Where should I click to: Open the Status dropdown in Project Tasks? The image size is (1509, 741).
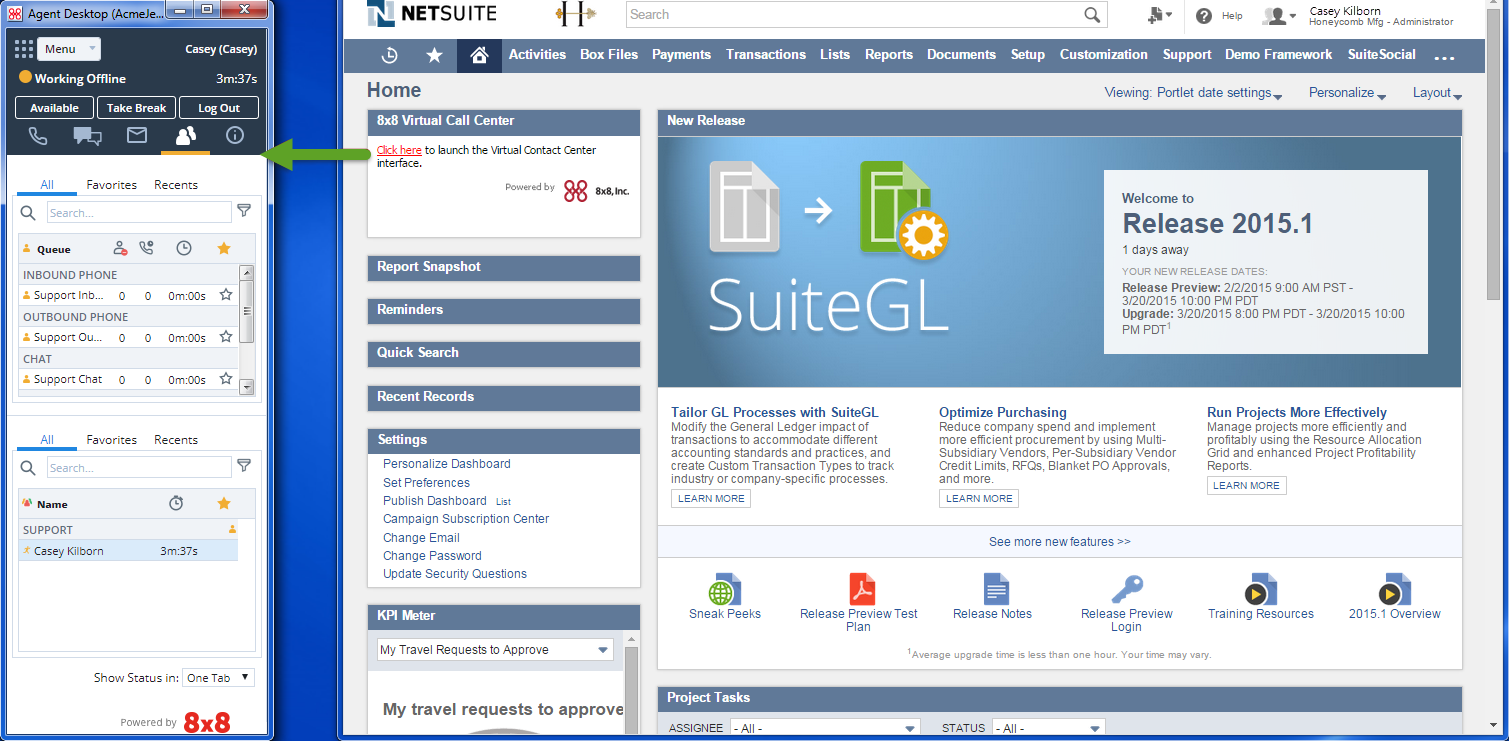(1051, 729)
